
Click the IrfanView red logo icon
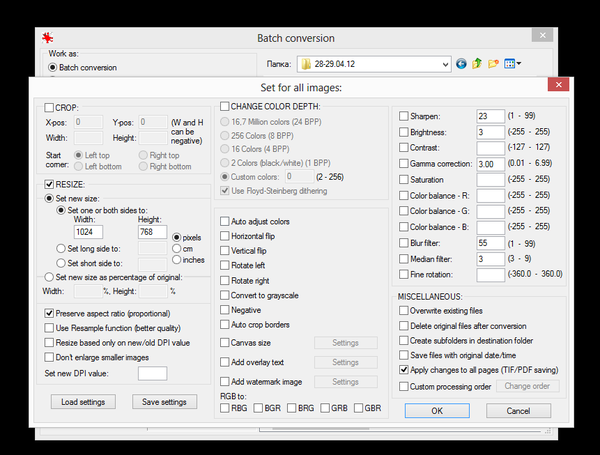click(x=47, y=38)
